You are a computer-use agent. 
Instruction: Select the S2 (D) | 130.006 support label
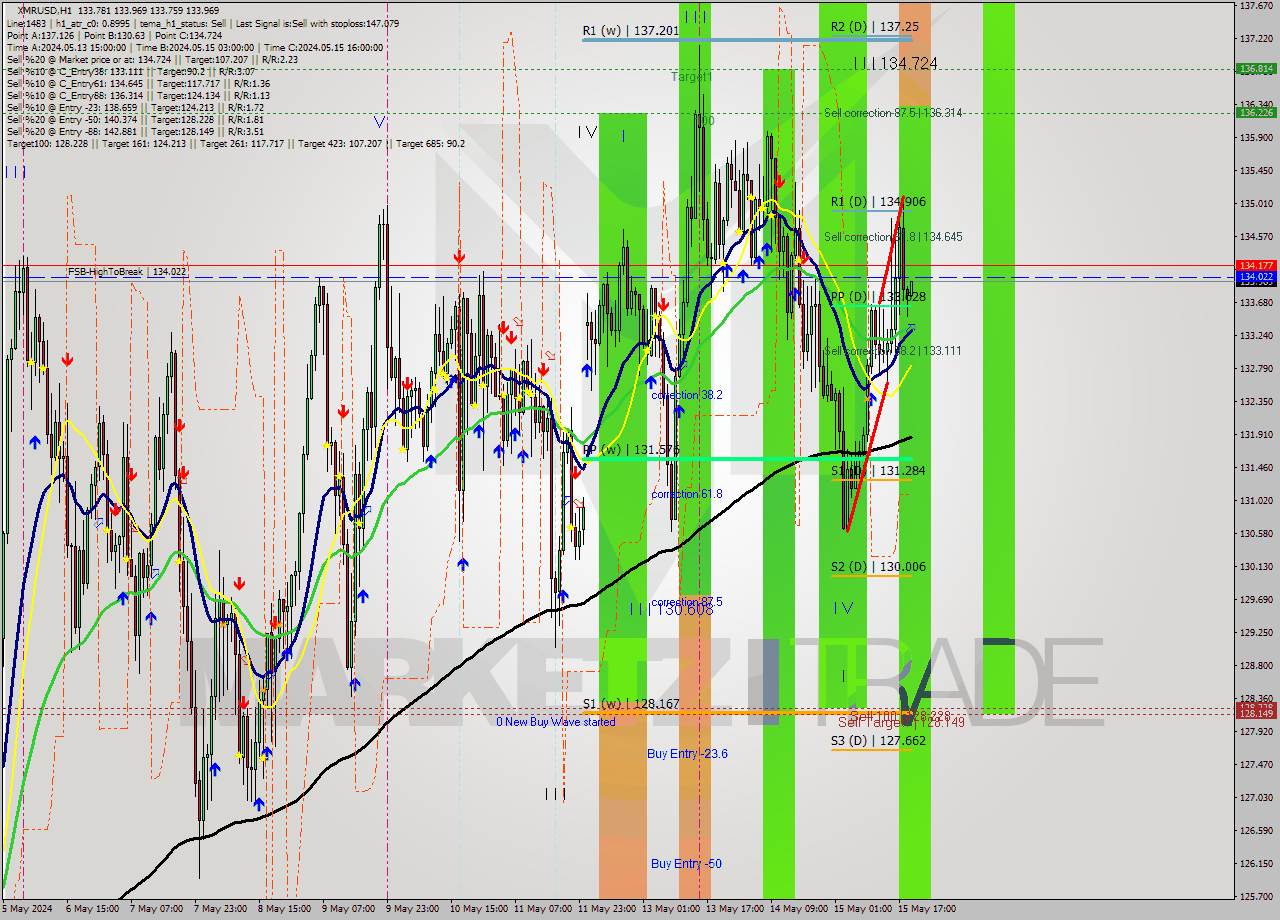pyautogui.click(x=878, y=567)
